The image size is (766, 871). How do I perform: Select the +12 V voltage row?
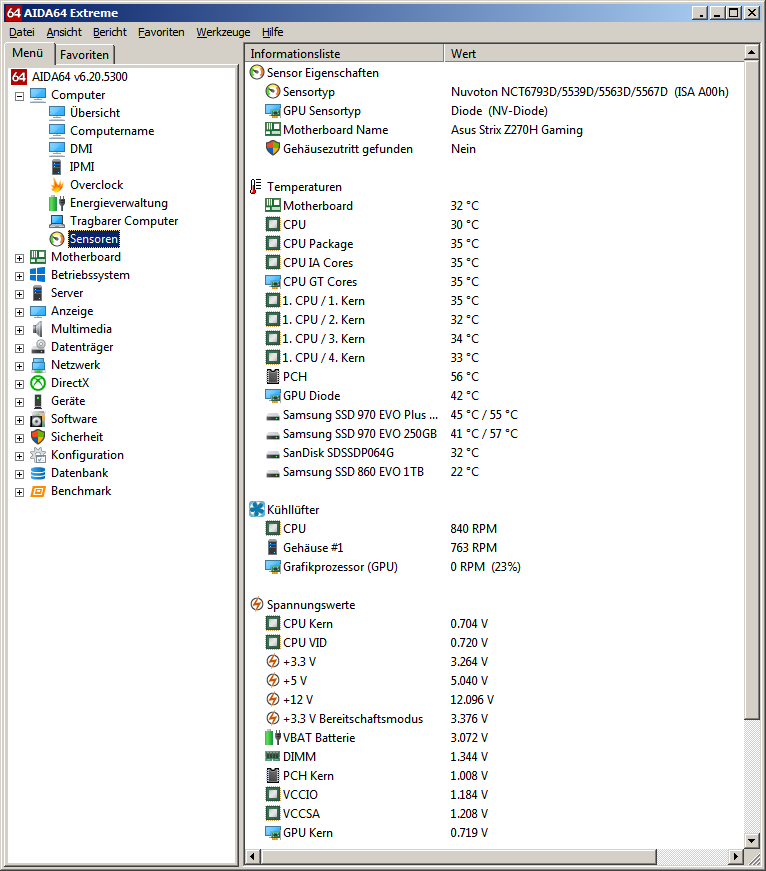coord(494,699)
